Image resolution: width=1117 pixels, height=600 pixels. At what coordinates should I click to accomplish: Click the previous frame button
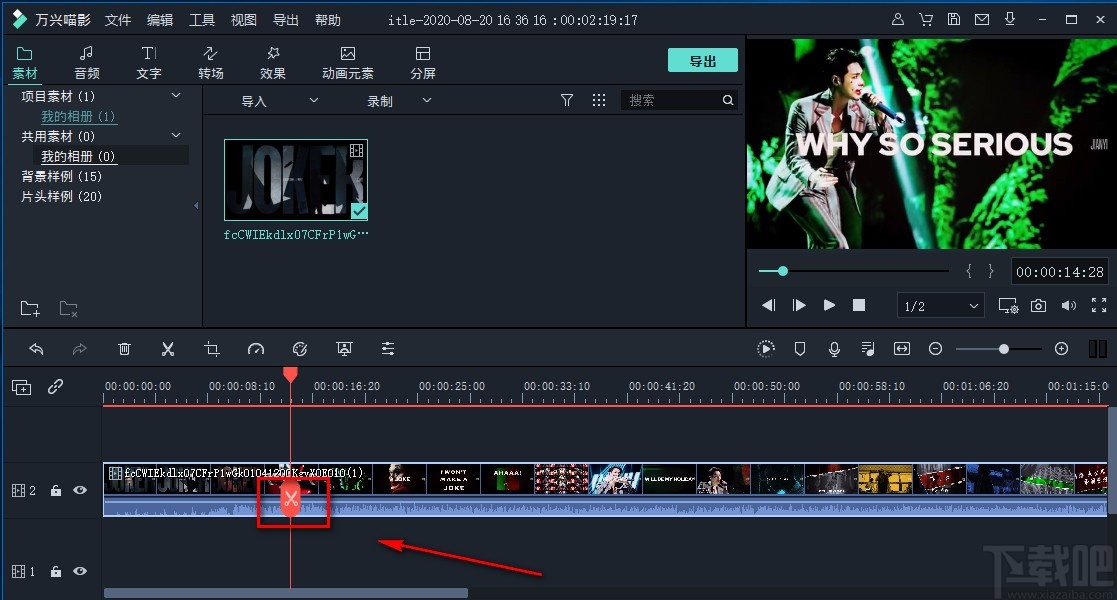tap(768, 305)
